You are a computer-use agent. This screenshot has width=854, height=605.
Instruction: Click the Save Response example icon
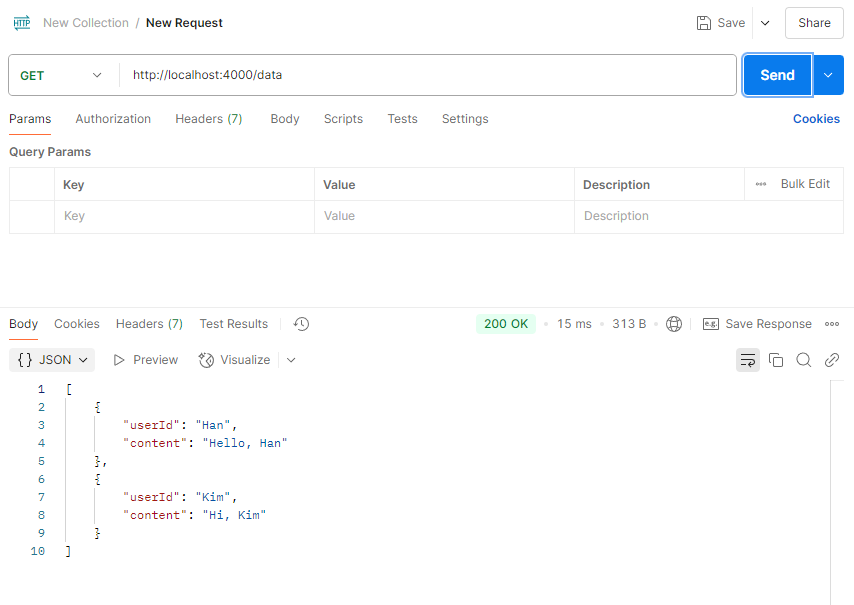tap(711, 324)
